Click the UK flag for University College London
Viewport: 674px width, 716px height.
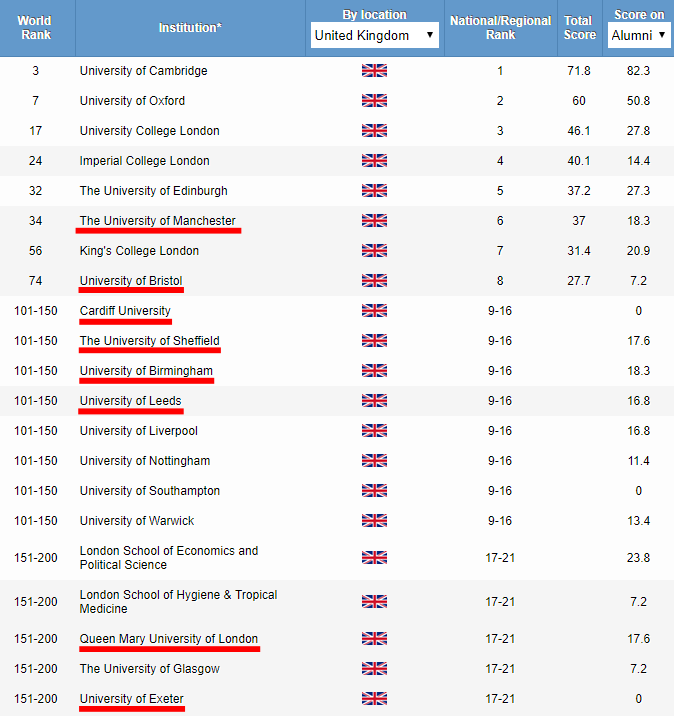pos(374,131)
